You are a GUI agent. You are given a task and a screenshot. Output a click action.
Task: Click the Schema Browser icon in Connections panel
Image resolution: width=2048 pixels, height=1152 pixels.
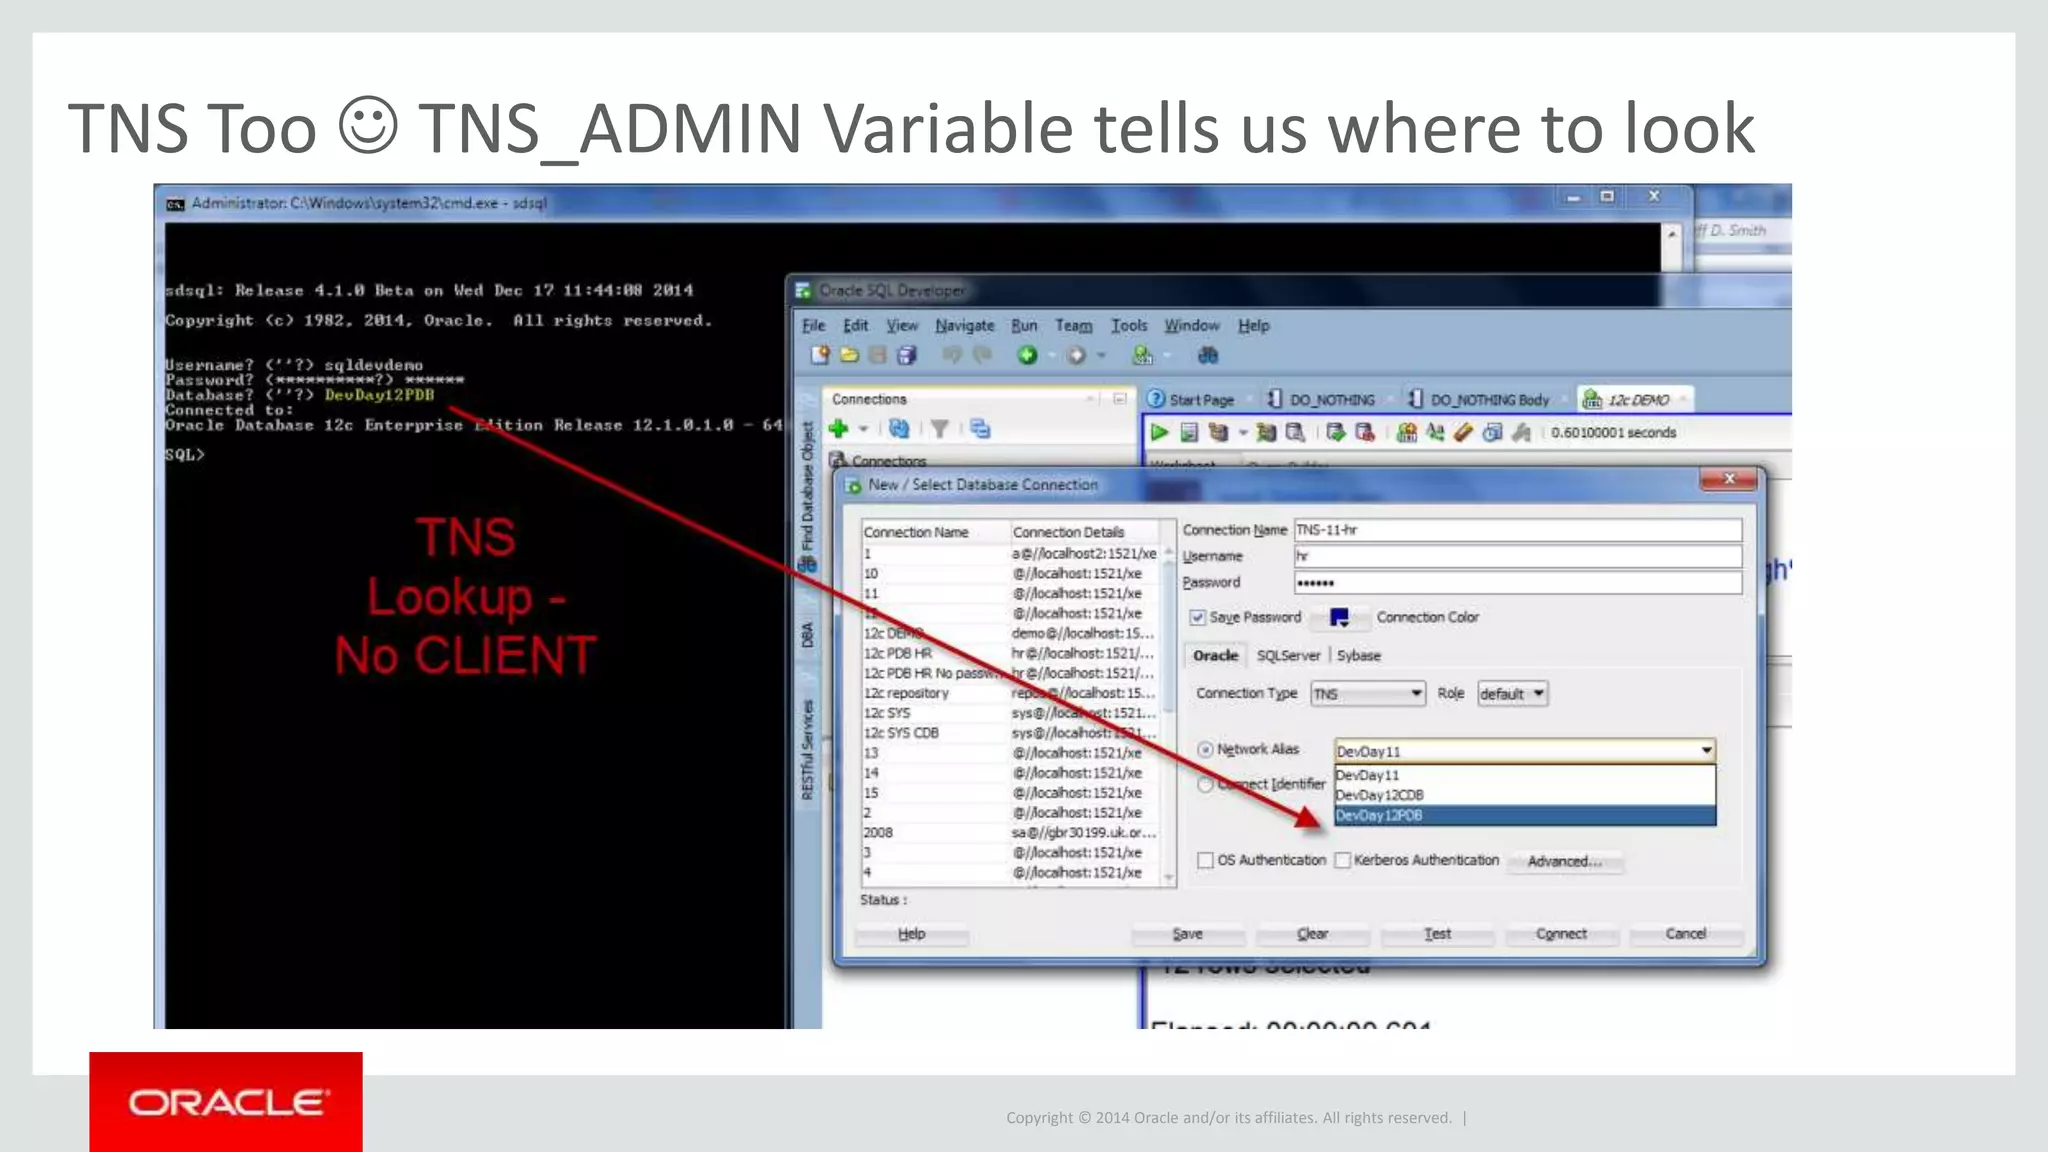[980, 429]
